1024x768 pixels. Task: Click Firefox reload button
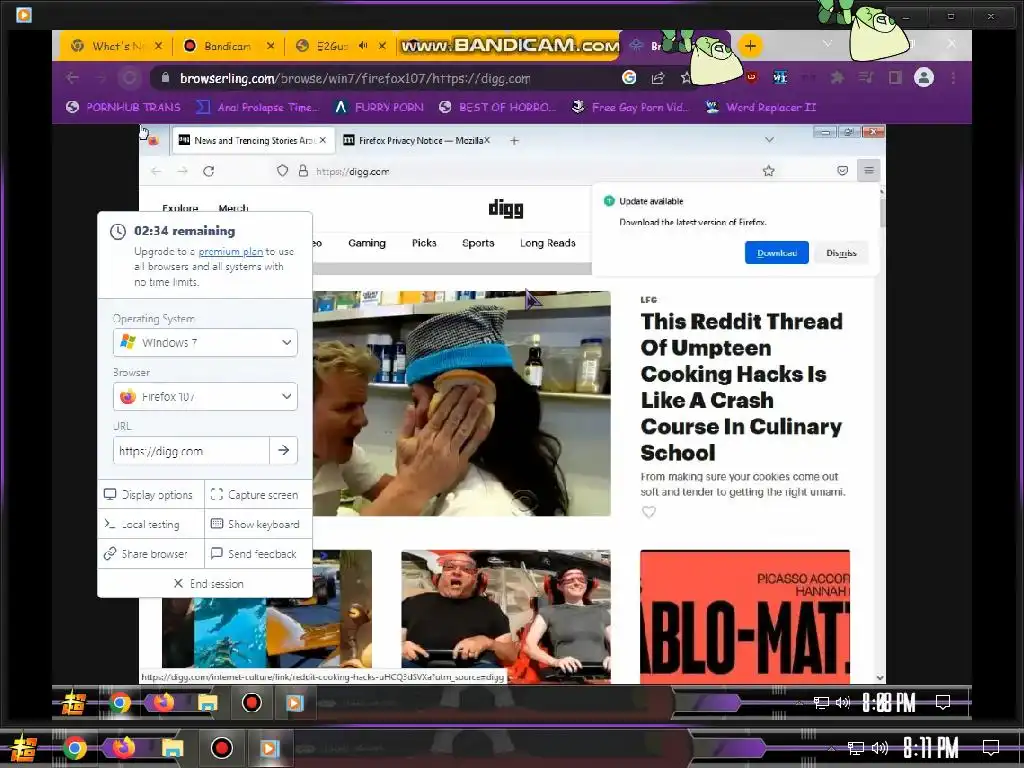point(208,171)
